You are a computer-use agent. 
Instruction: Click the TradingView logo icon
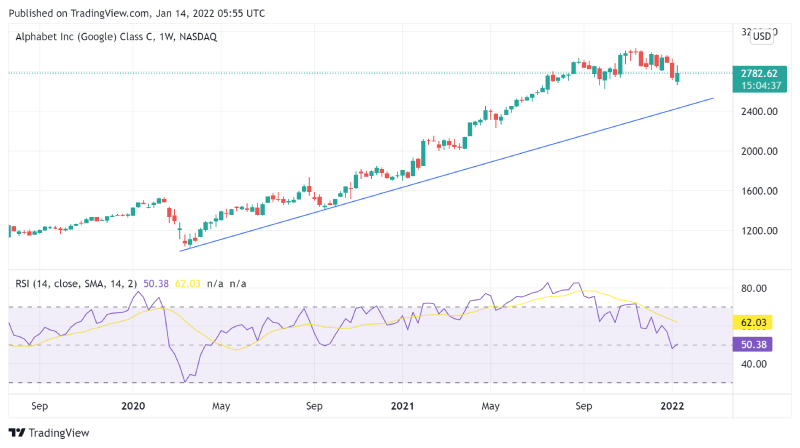17,433
